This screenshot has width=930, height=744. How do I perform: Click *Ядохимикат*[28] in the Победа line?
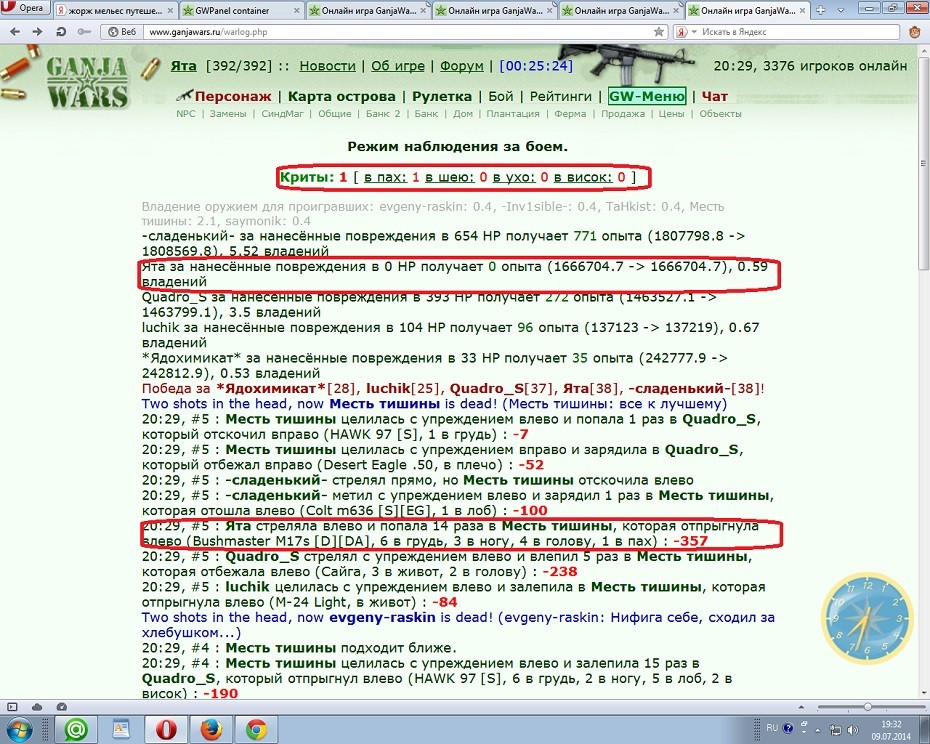click(285, 389)
